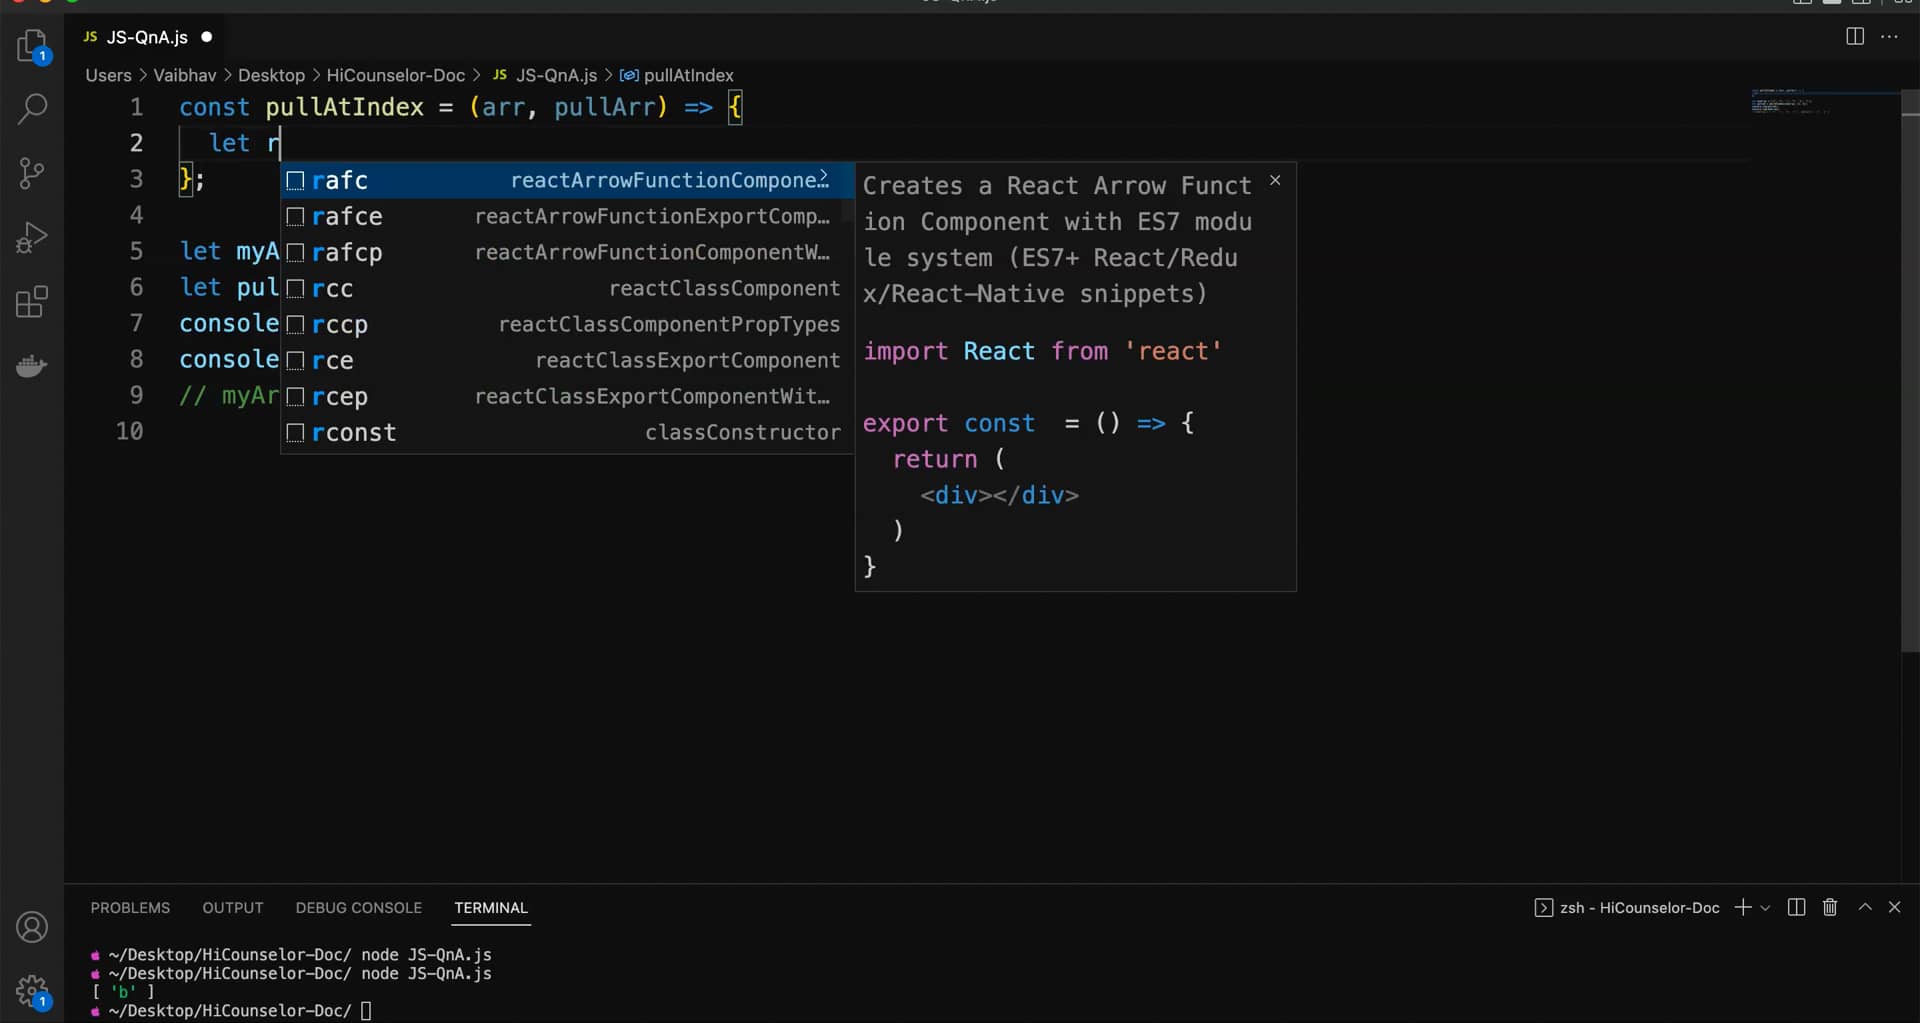
Task: Split the editor using top-right icon
Action: tap(1855, 36)
